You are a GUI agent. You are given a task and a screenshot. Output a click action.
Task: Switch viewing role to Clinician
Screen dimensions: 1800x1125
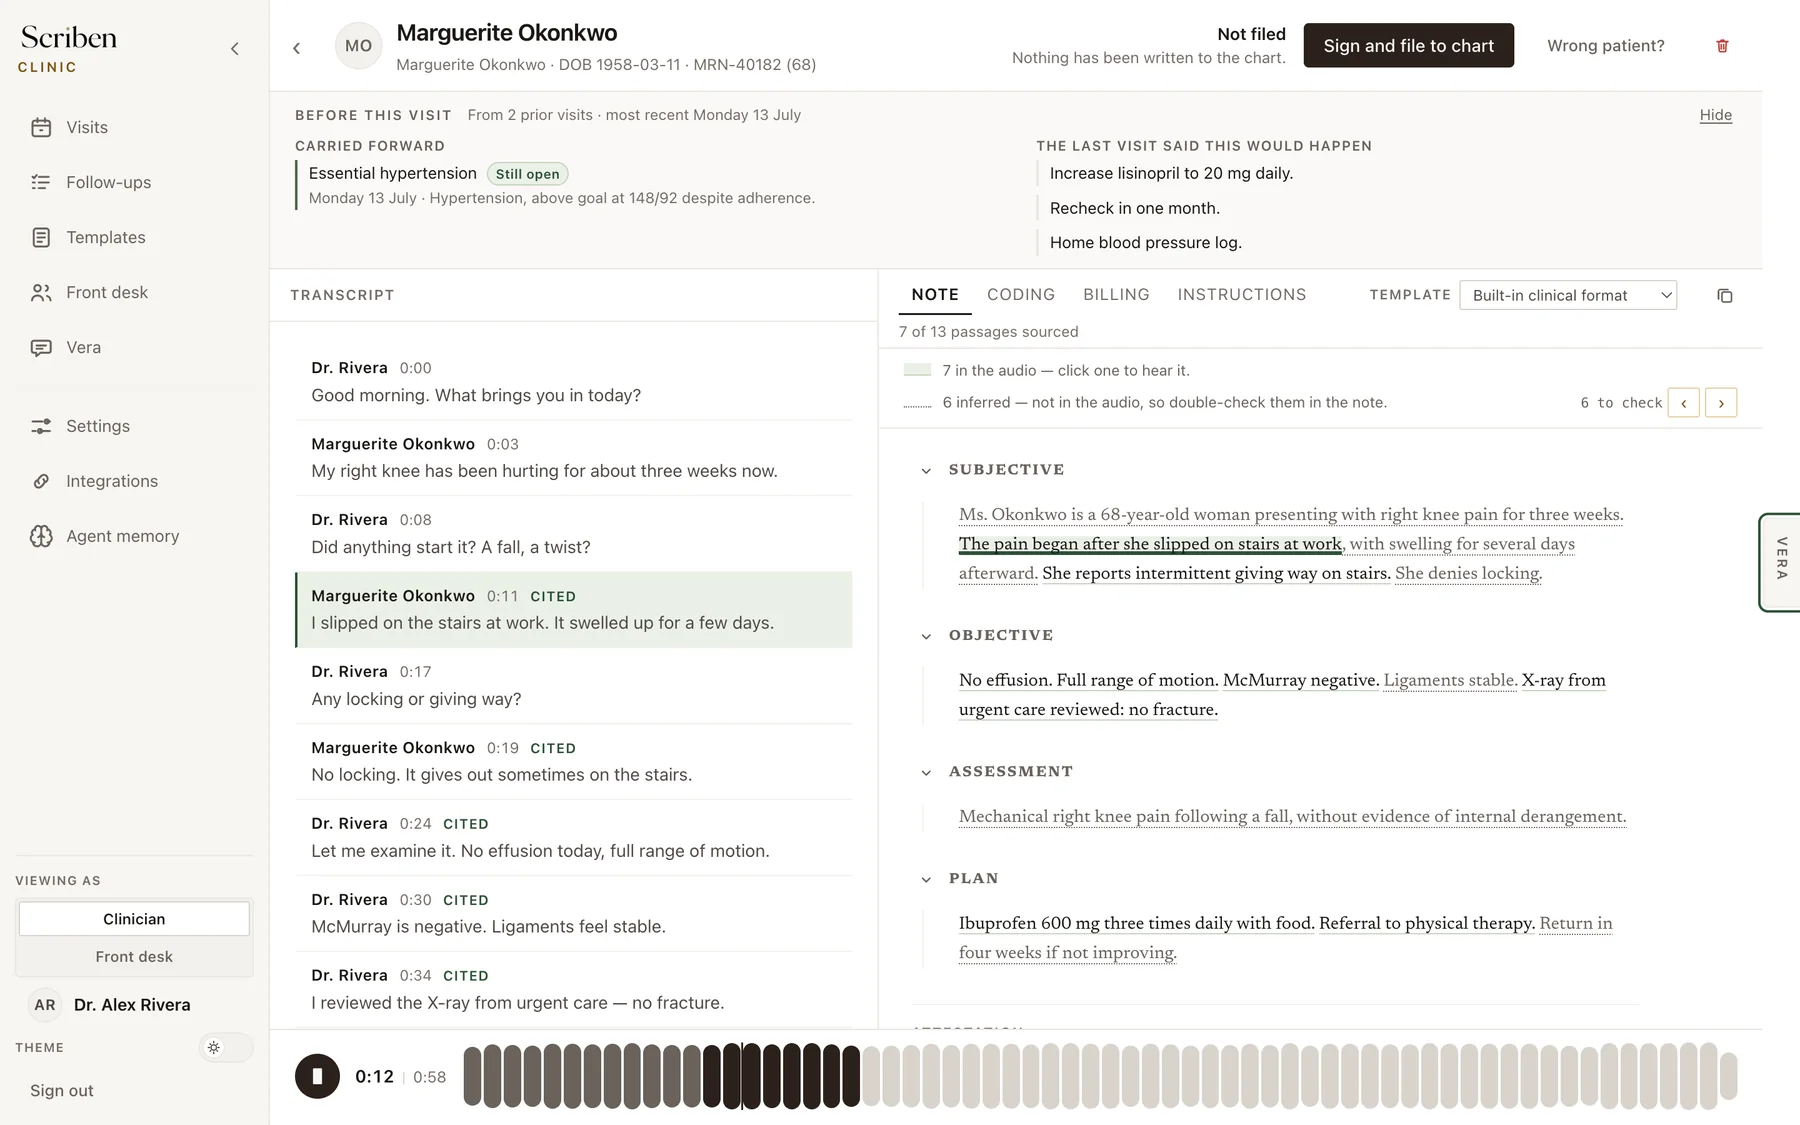click(x=134, y=919)
